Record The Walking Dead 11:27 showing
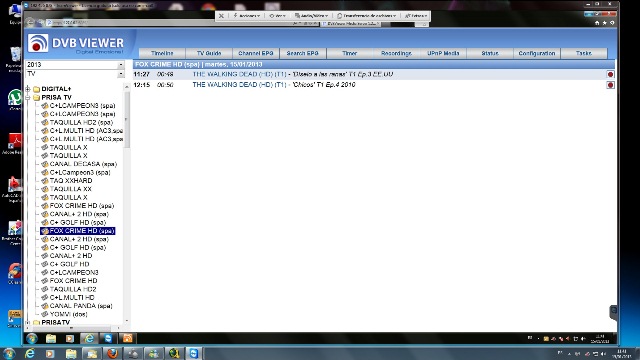640x360 pixels. click(x=610, y=74)
